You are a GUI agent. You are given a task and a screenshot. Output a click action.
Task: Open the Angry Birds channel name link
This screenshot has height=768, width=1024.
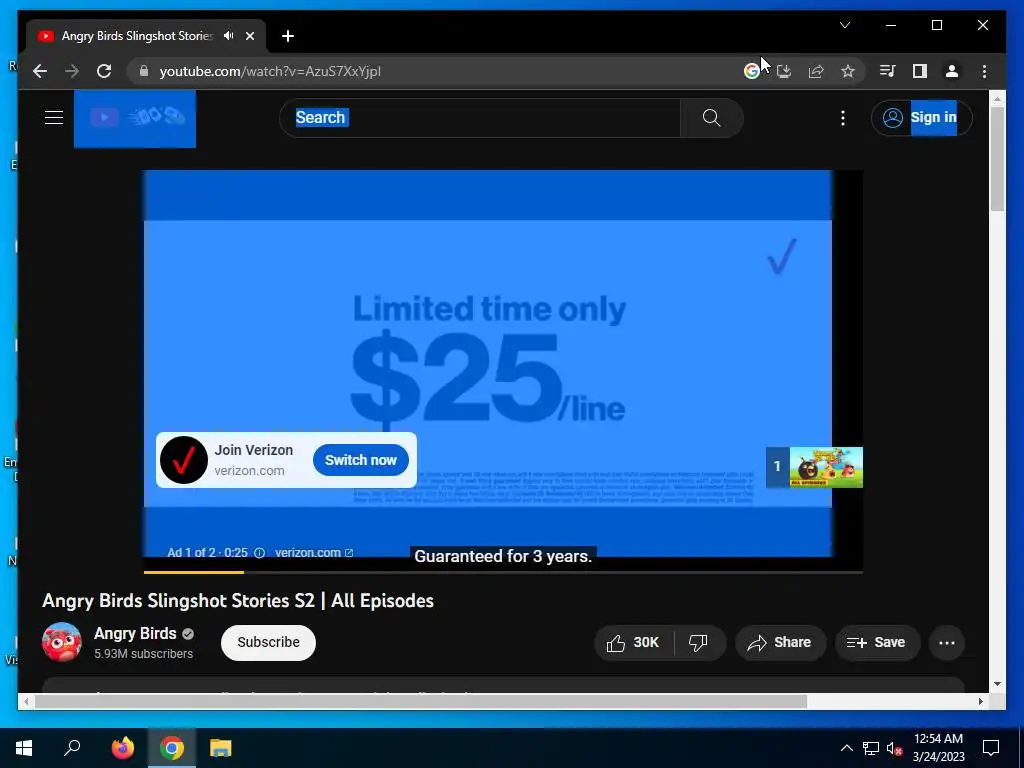click(135, 633)
